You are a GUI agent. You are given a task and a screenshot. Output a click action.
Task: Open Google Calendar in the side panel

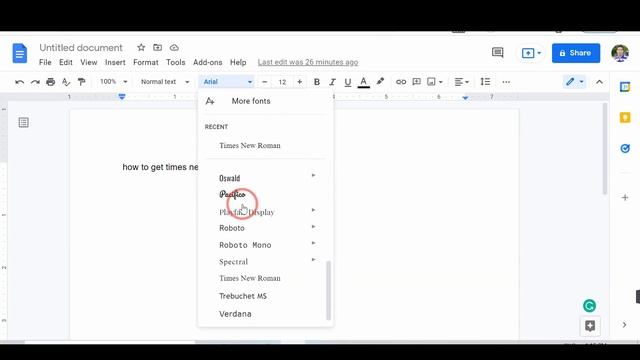pyautogui.click(x=625, y=87)
